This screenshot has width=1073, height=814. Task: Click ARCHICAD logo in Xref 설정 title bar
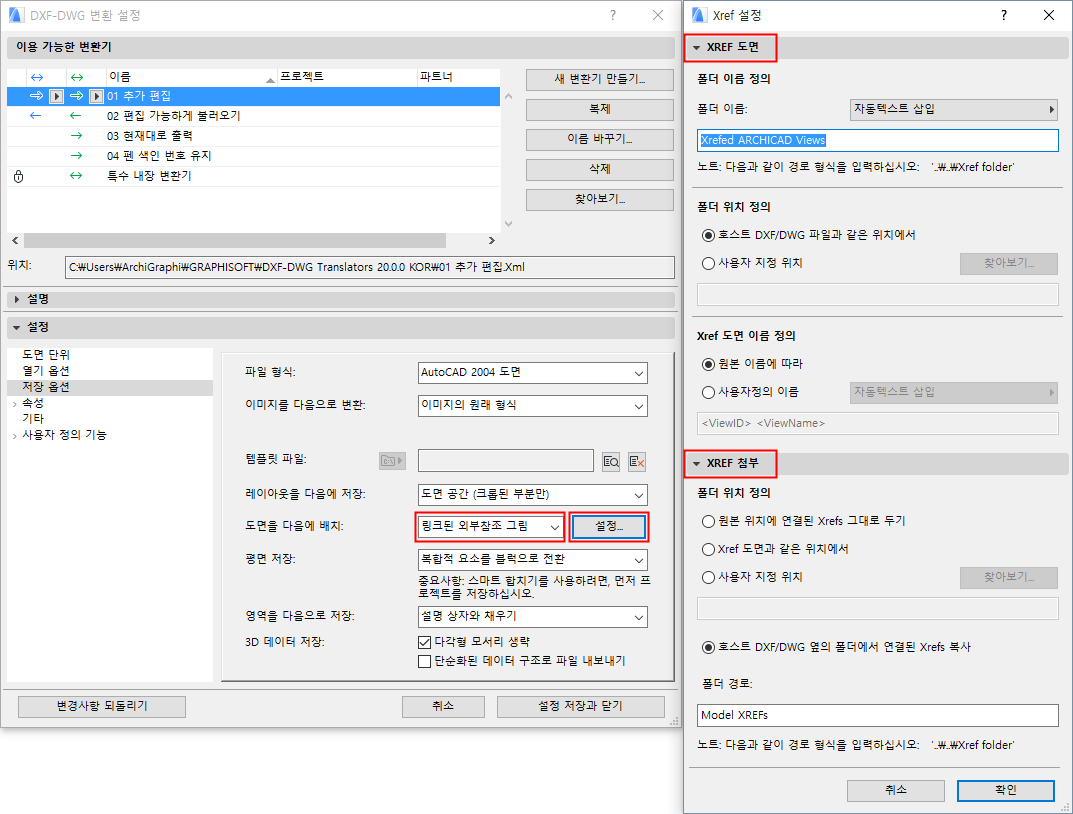click(x=699, y=15)
